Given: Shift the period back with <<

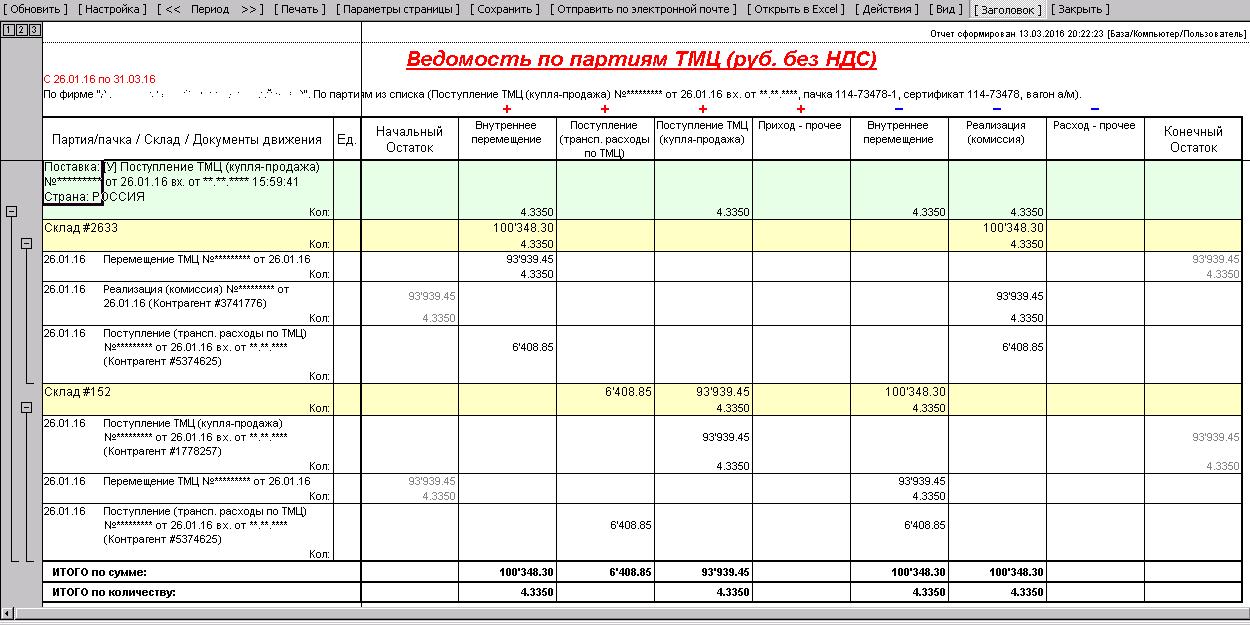Looking at the screenshot, I should coord(172,9).
